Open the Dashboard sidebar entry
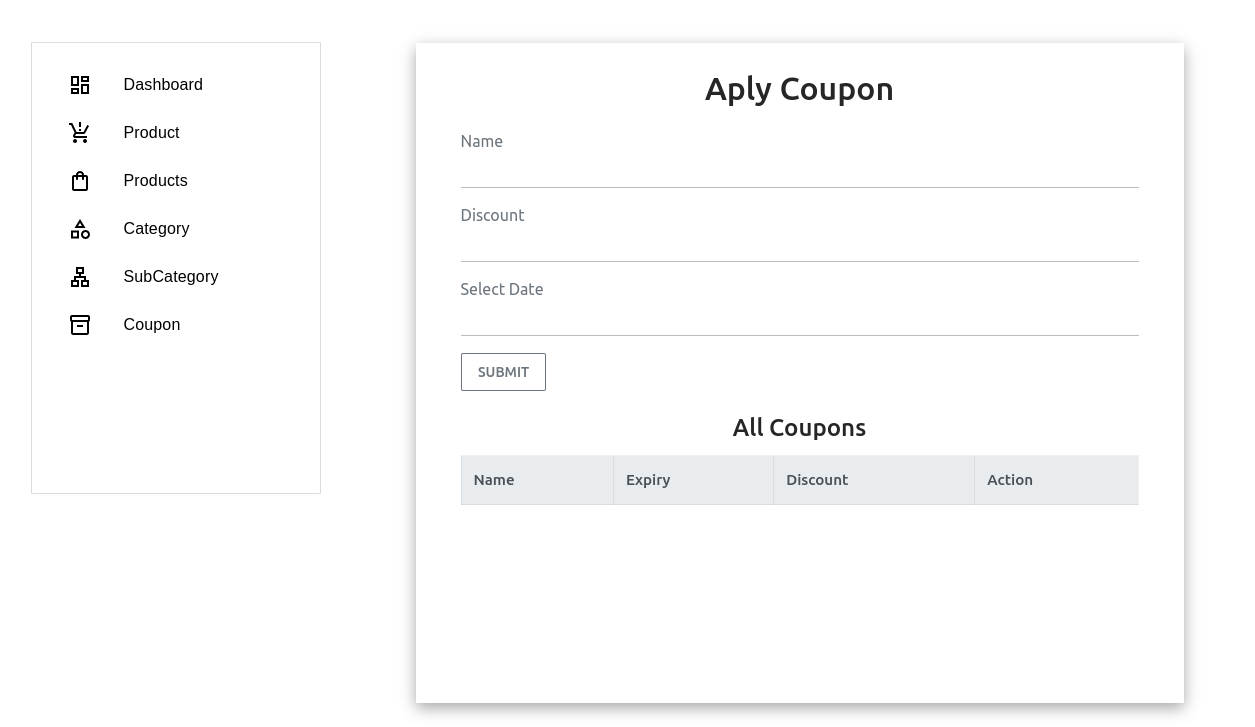The image size is (1255, 727). coord(163,85)
